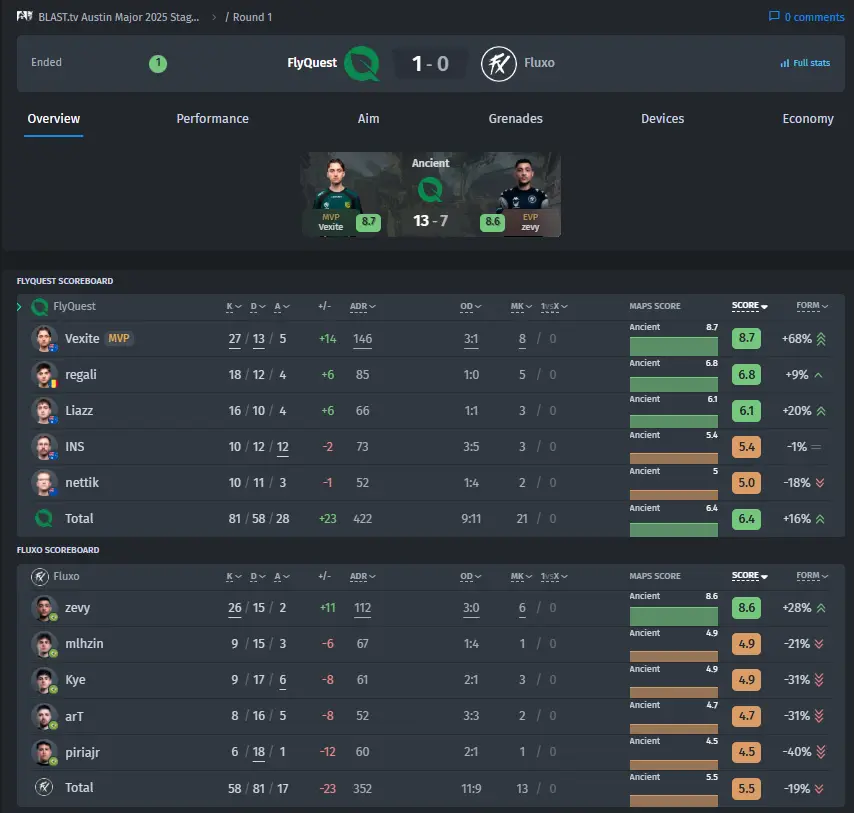The width and height of the screenshot is (854, 813).
Task: Click piriajr's player avatar
Action: pos(44,751)
